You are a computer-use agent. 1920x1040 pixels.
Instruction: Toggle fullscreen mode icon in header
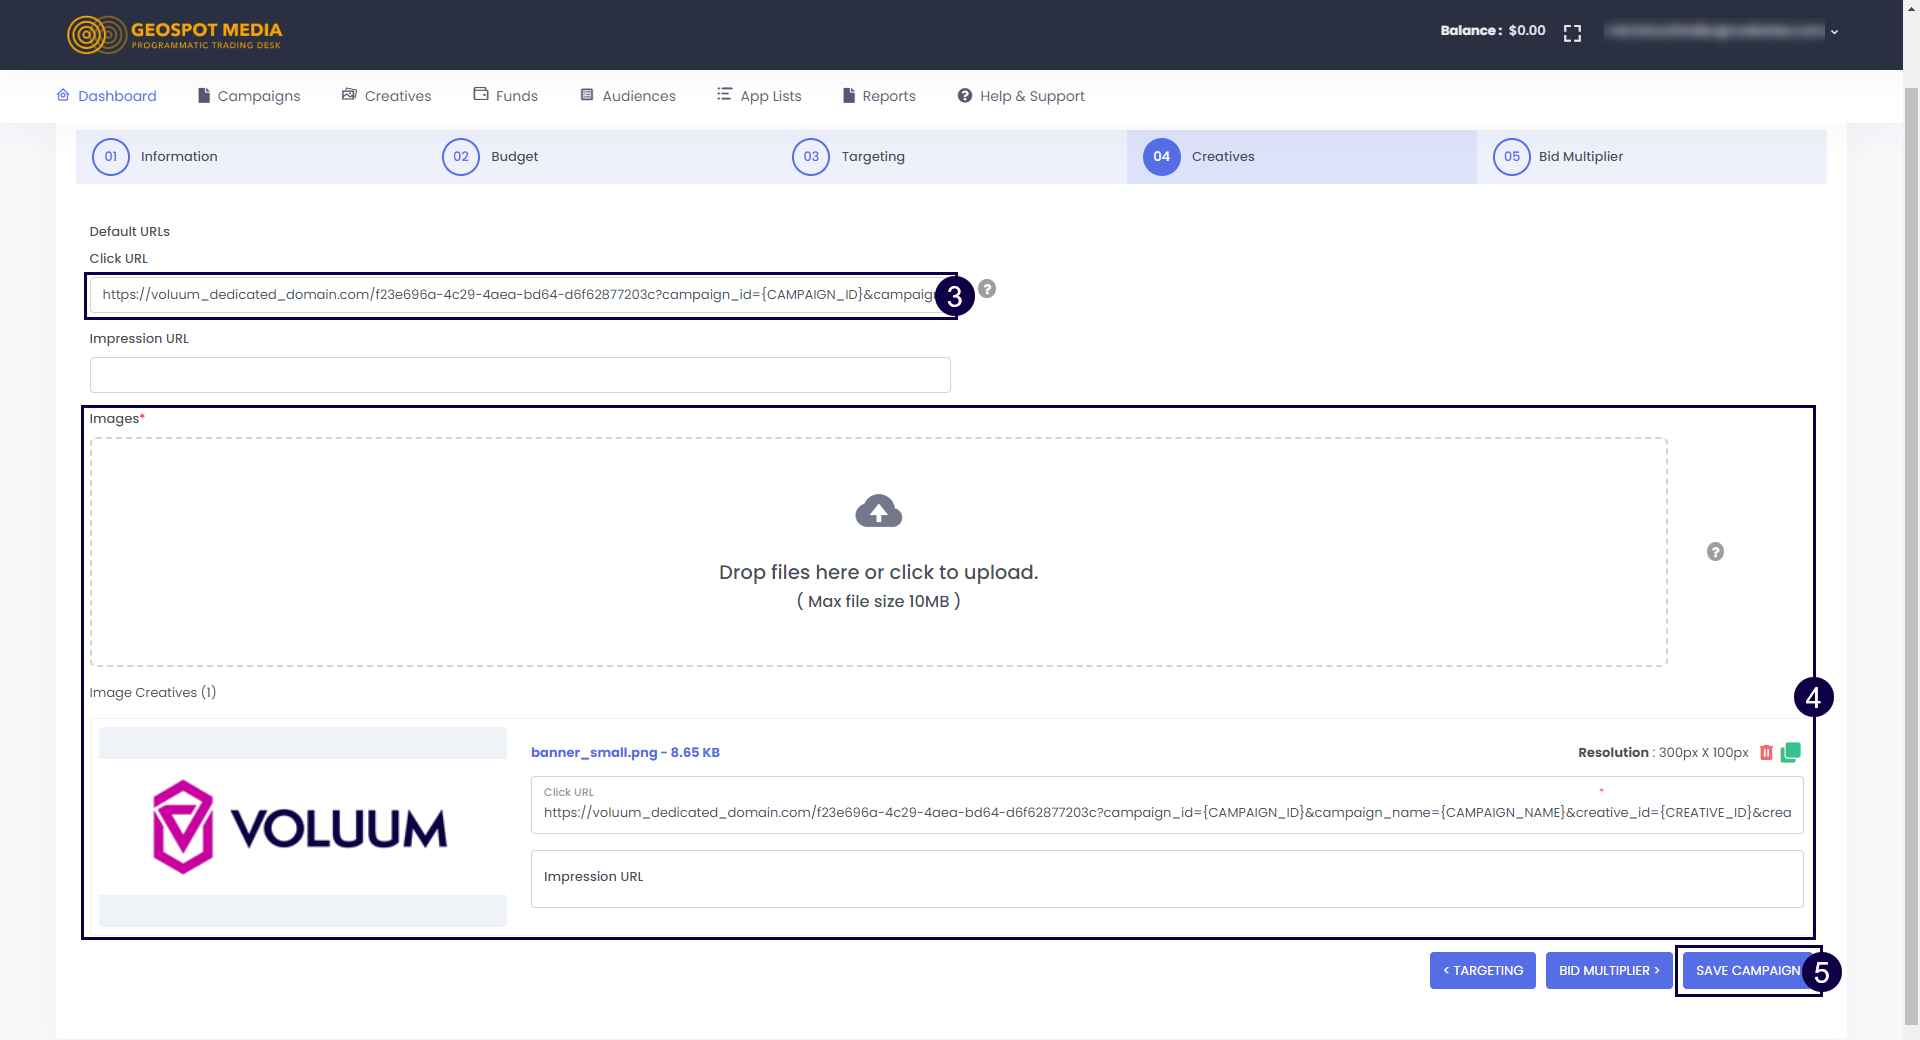(1572, 33)
